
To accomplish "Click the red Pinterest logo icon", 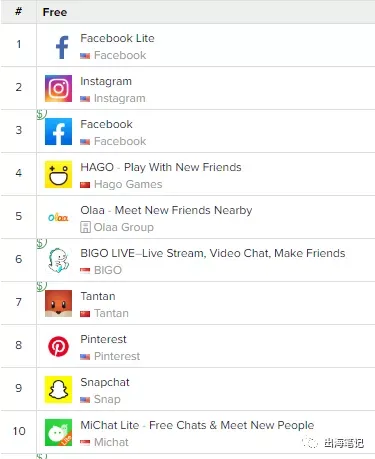I will pos(58,346).
